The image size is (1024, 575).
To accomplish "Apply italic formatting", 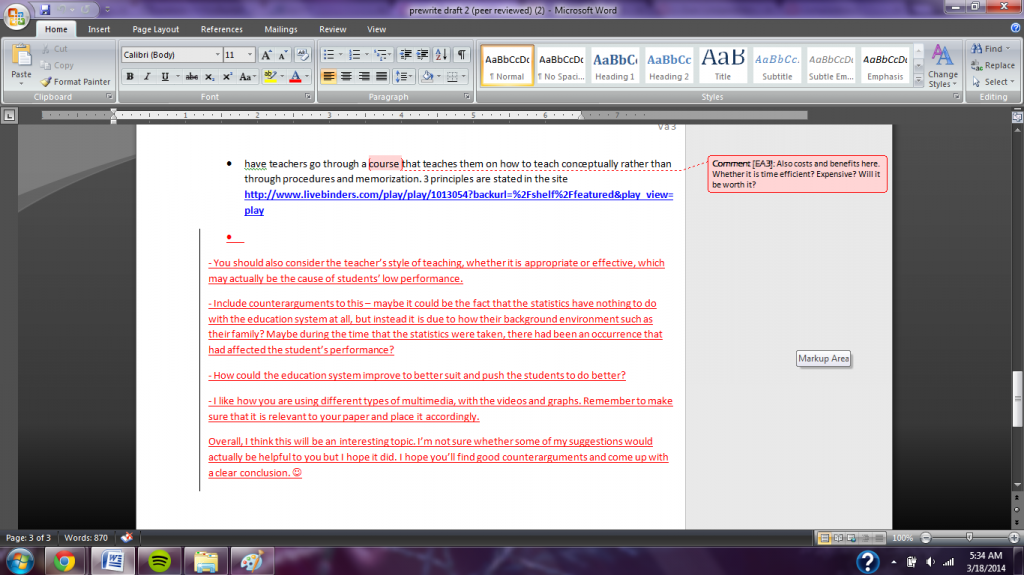I will point(147,76).
